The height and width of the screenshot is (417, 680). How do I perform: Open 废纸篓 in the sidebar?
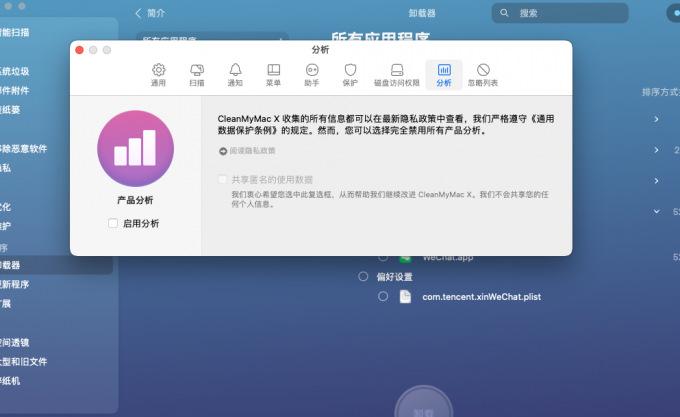tap(10, 110)
